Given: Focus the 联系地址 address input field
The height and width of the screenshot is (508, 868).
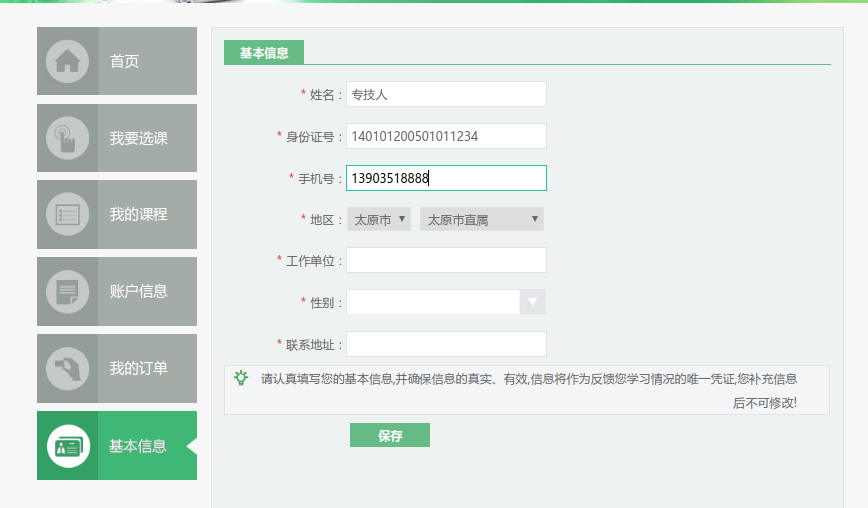Looking at the screenshot, I should 446,344.
